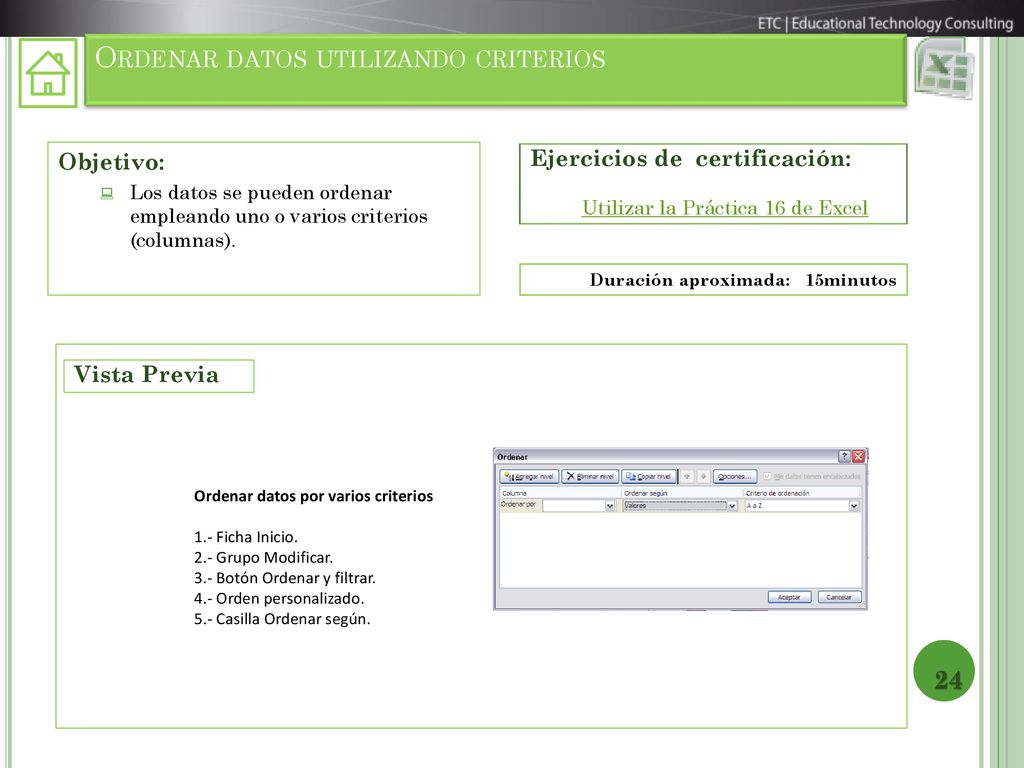Click the Excel logo icon
Screen dimensions: 1024x768
[x=944, y=69]
